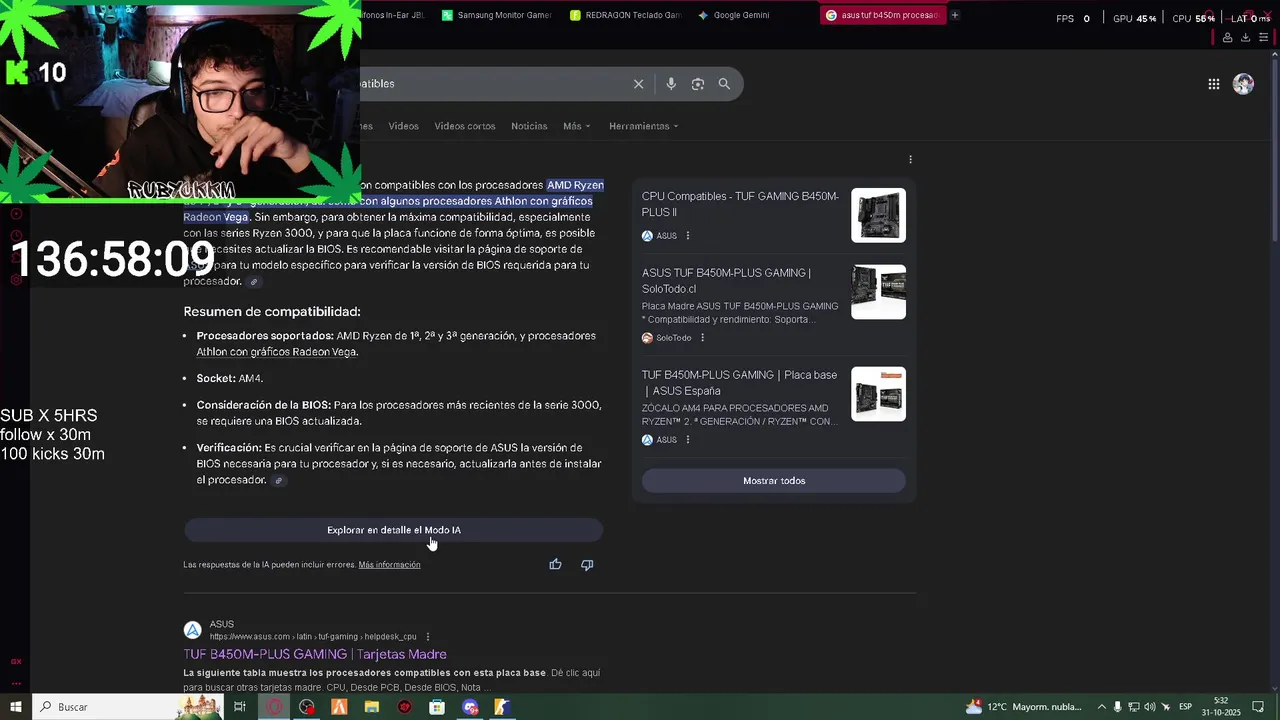This screenshot has height=720, width=1280.
Task: Click into the Google search input field
Action: [x=490, y=84]
